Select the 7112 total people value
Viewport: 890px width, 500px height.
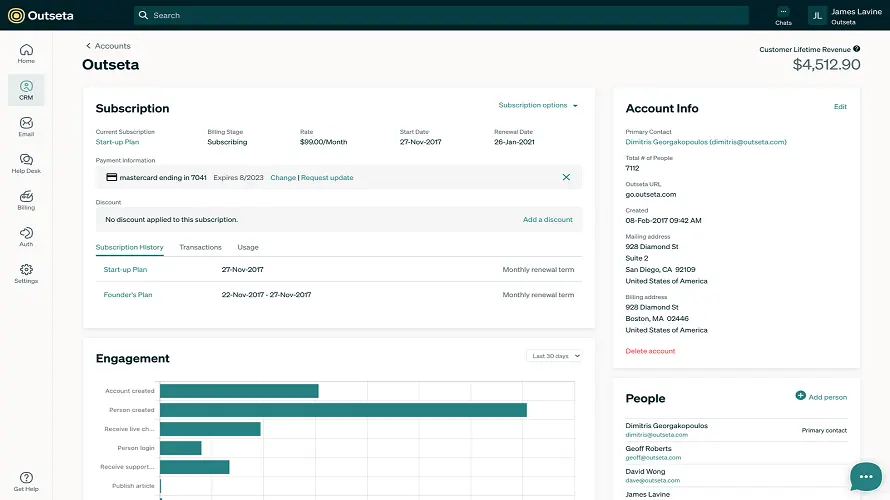[632, 168]
